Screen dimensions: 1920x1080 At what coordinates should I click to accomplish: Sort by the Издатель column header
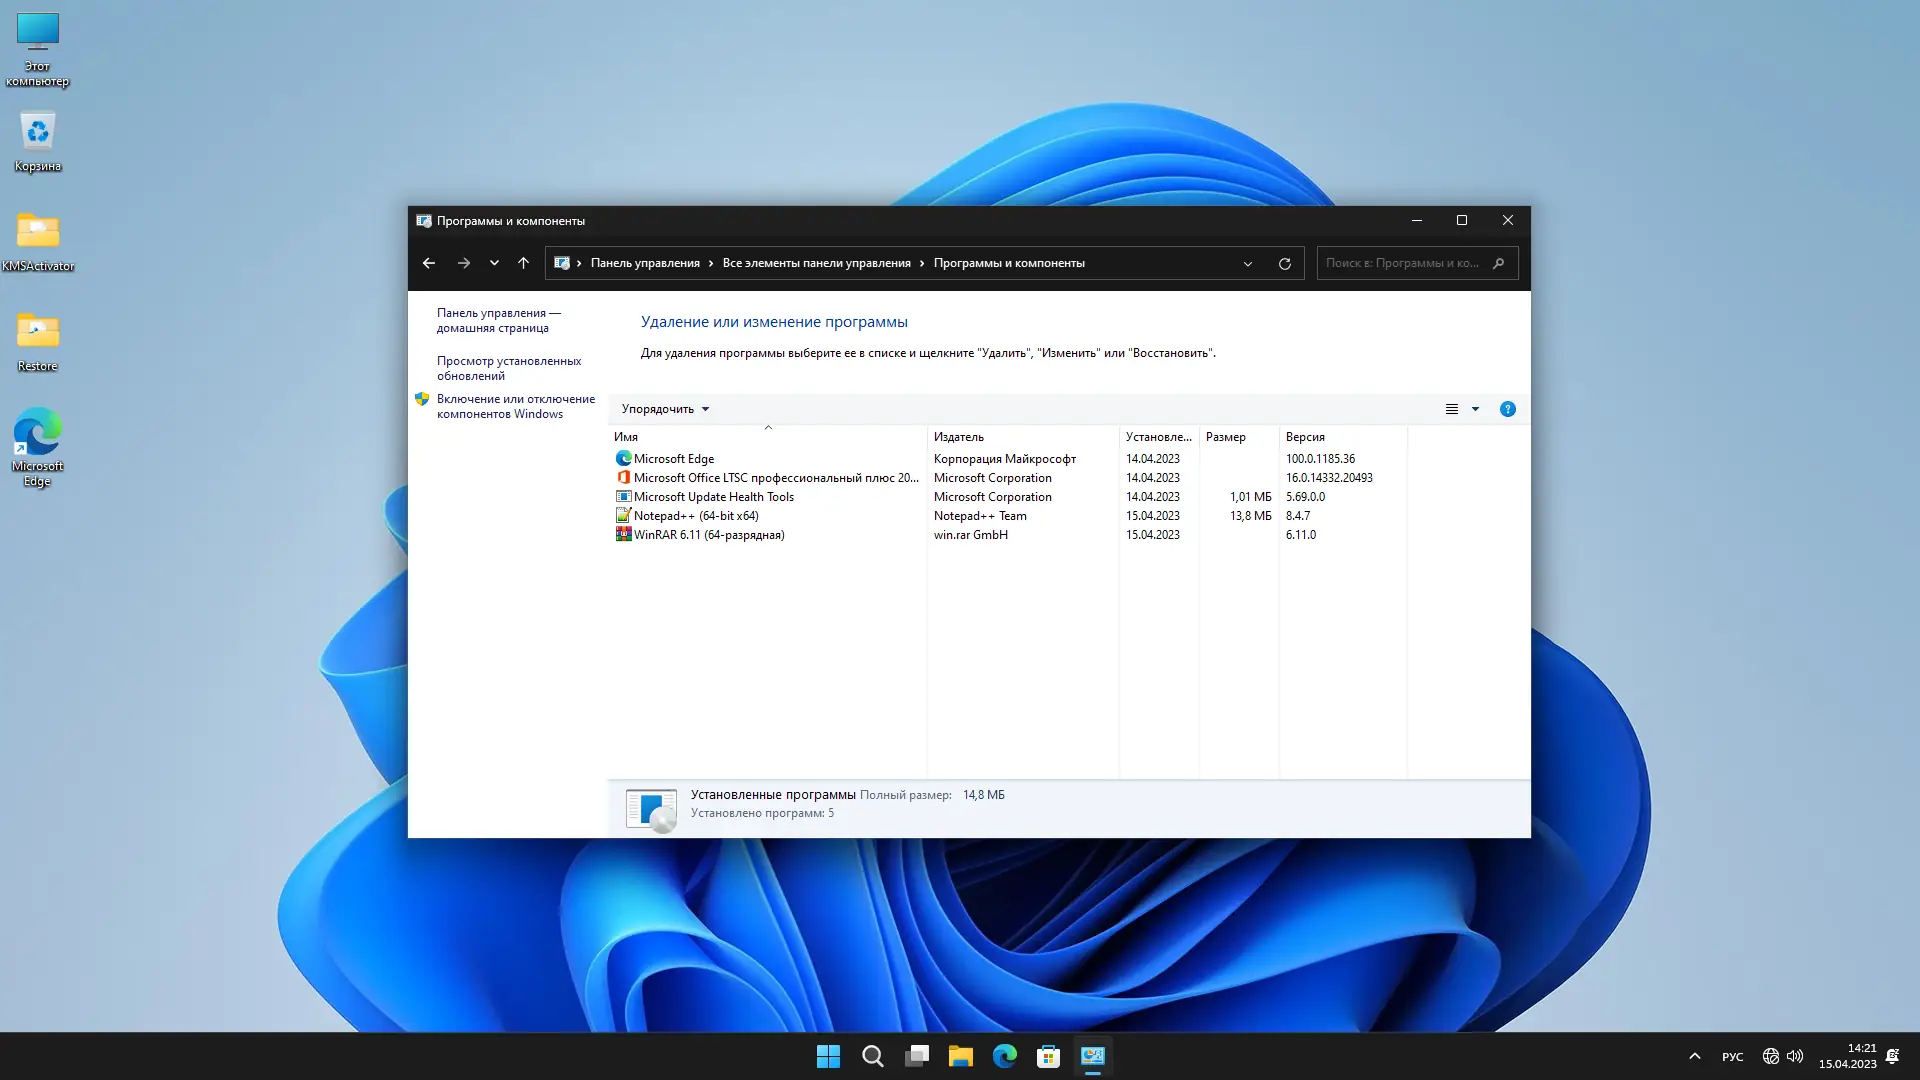click(958, 437)
